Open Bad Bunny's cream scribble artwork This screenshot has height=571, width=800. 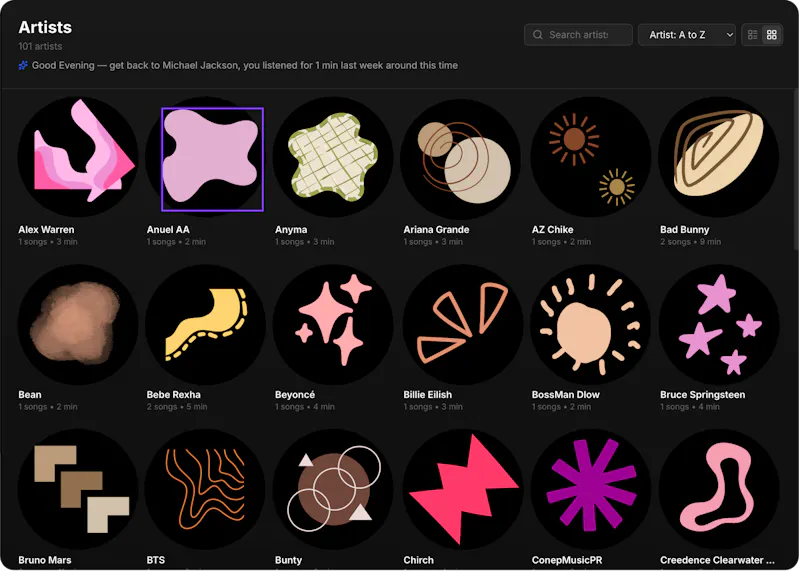(x=719, y=157)
